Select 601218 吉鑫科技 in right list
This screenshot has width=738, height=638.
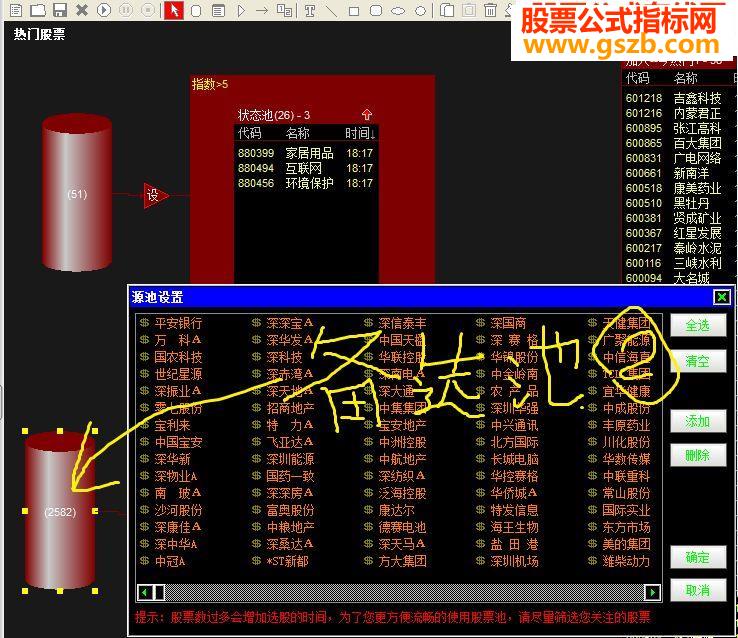674,98
